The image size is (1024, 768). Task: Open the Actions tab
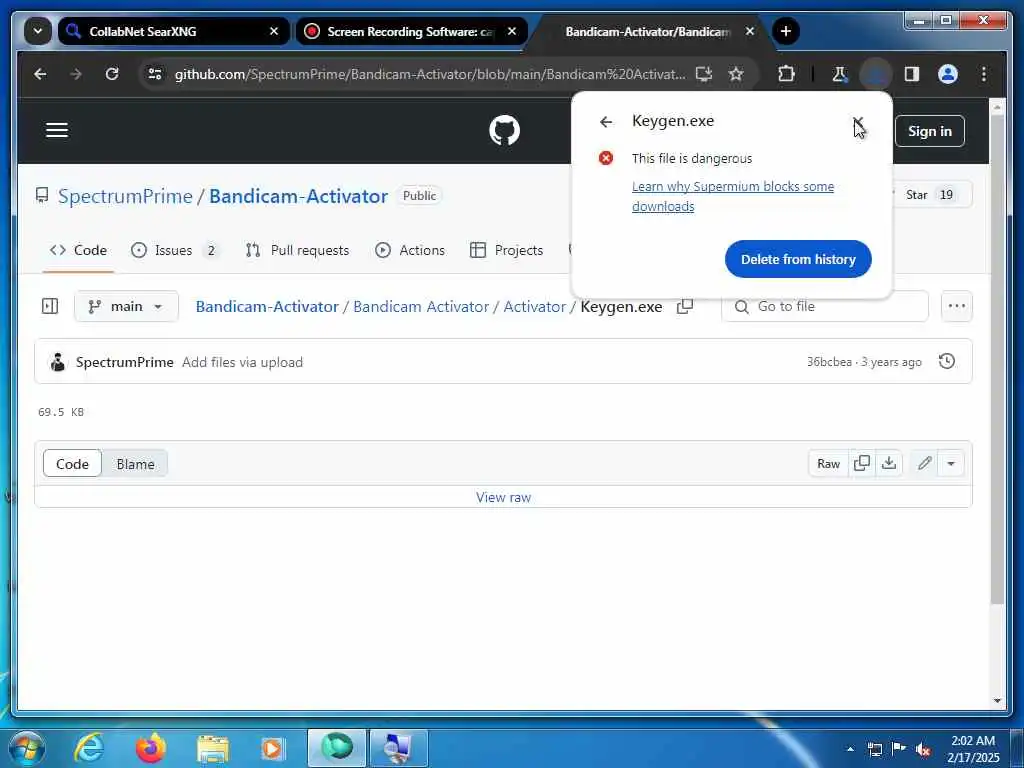tap(410, 250)
